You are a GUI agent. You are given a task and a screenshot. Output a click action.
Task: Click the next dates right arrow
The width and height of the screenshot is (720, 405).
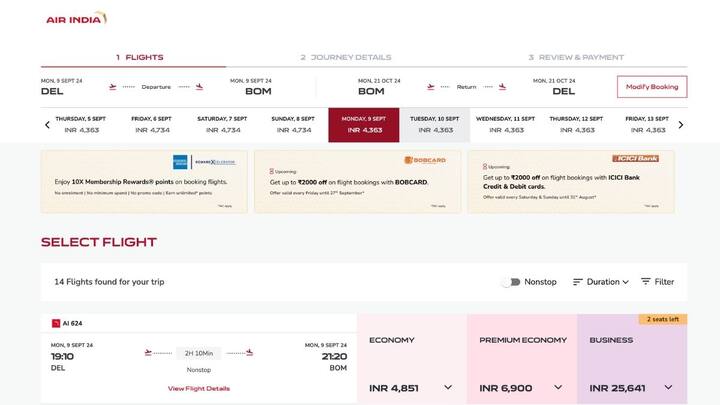pos(681,125)
